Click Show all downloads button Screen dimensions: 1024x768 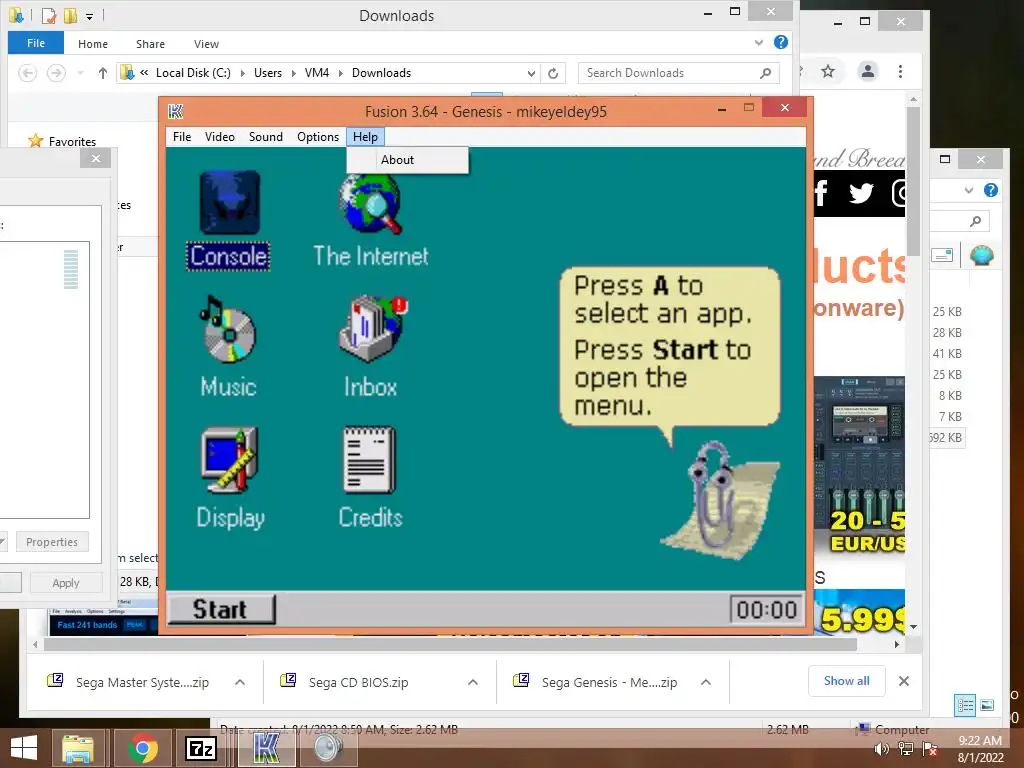(846, 681)
